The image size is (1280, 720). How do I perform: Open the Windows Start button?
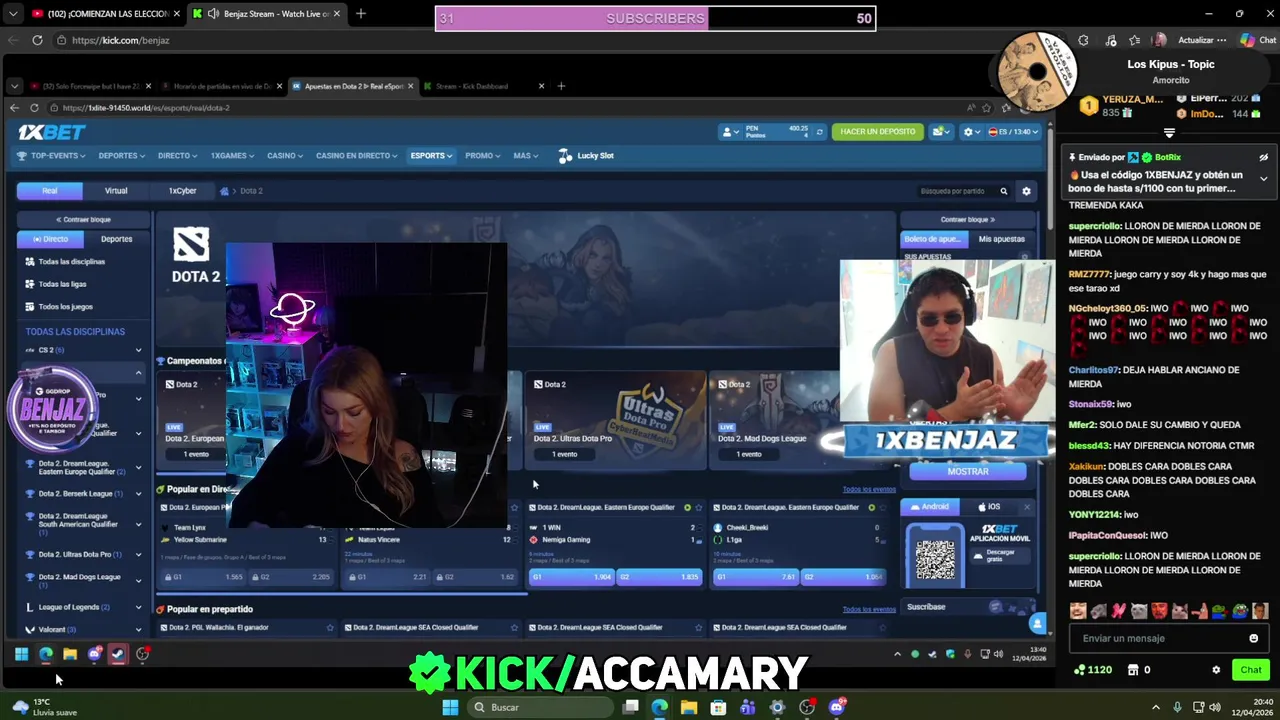tap(450, 708)
